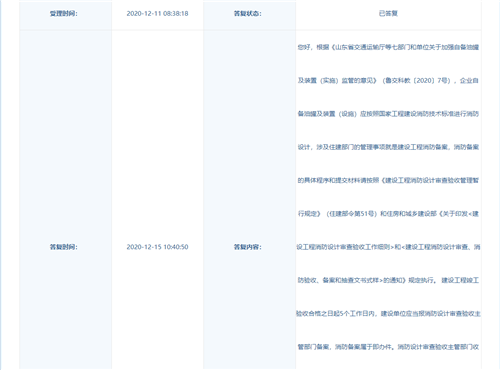Viewport: 500px width, 370px height.
Task: Select the 已答复 status value
Action: [388, 14]
